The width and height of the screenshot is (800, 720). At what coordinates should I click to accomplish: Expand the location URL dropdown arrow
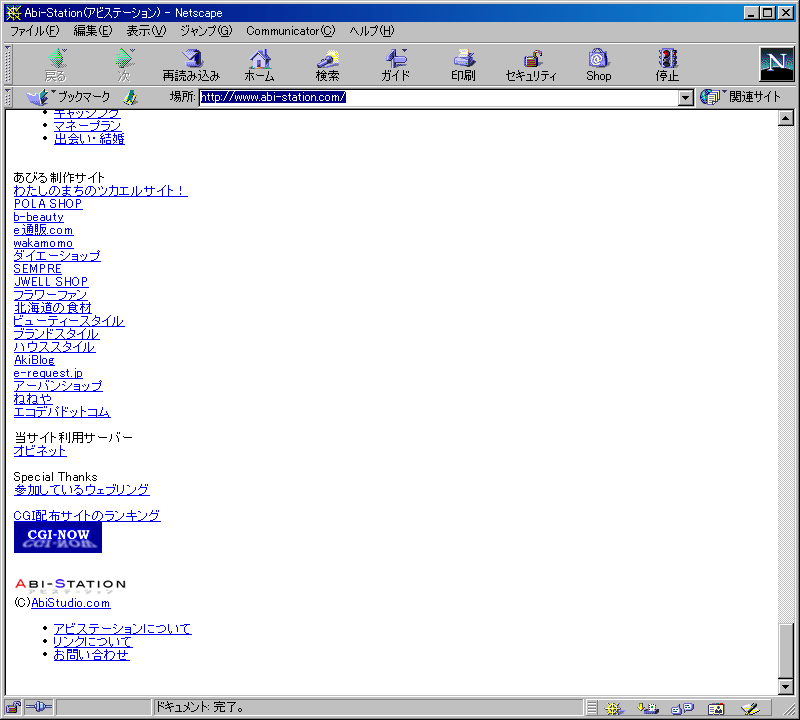pos(686,97)
